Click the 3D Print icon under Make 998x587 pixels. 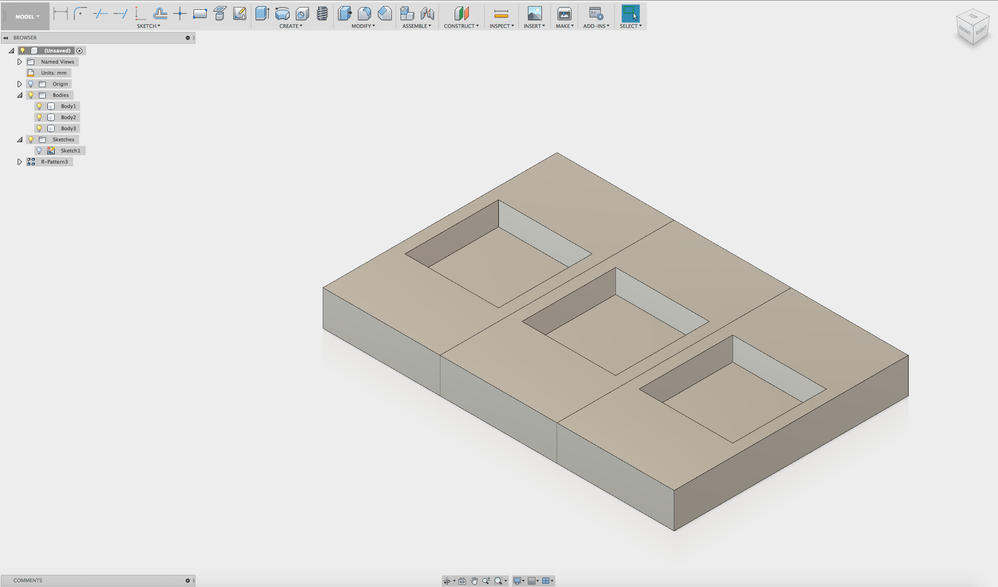[x=564, y=13]
